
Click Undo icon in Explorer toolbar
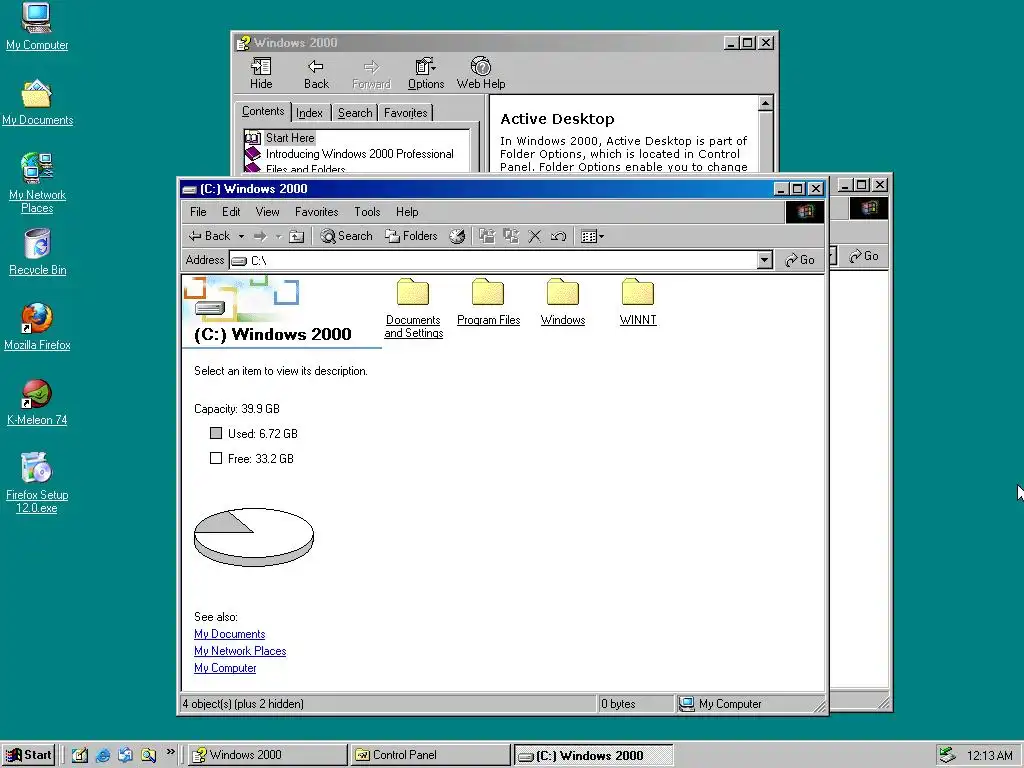[x=558, y=236]
